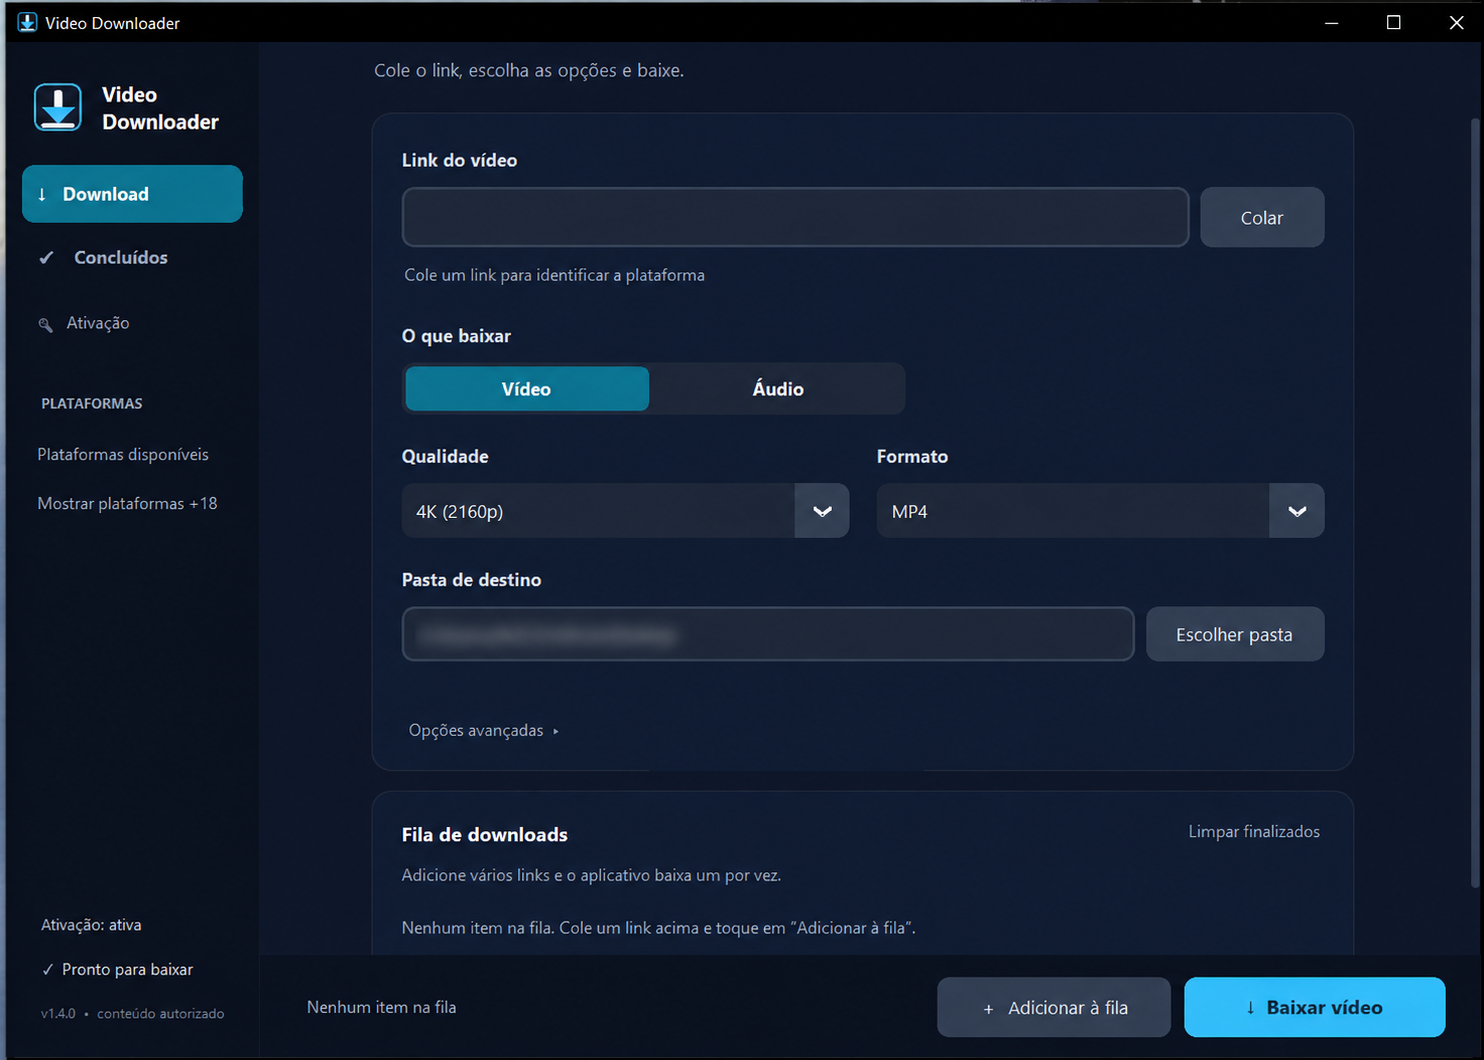This screenshot has height=1060, width=1484.
Task: Minimize the Video Downloader window
Action: [x=1331, y=22]
